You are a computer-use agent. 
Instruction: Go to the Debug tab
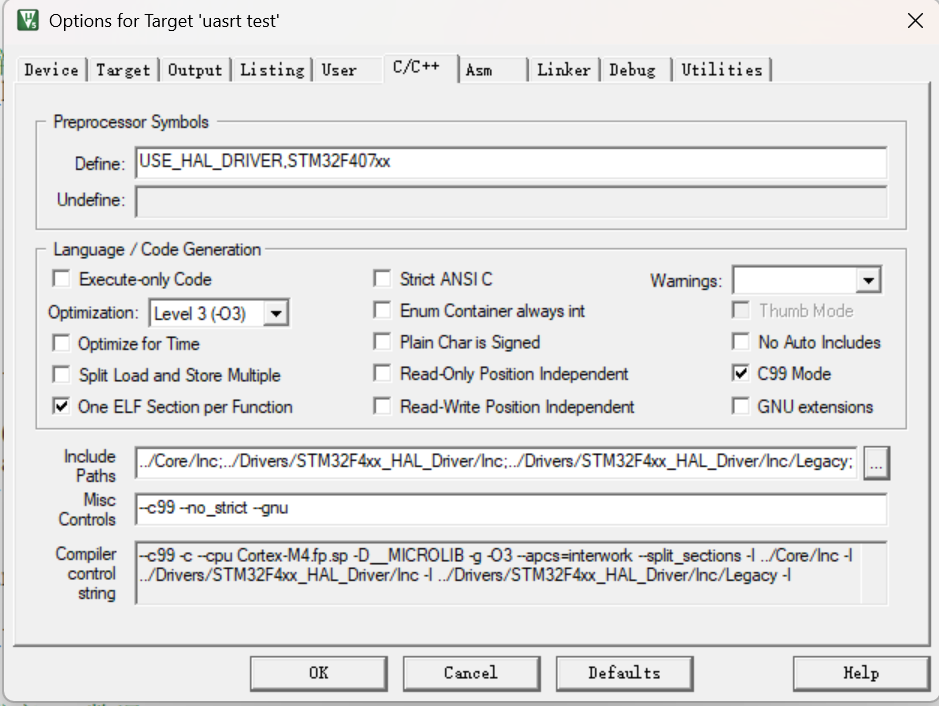point(632,70)
